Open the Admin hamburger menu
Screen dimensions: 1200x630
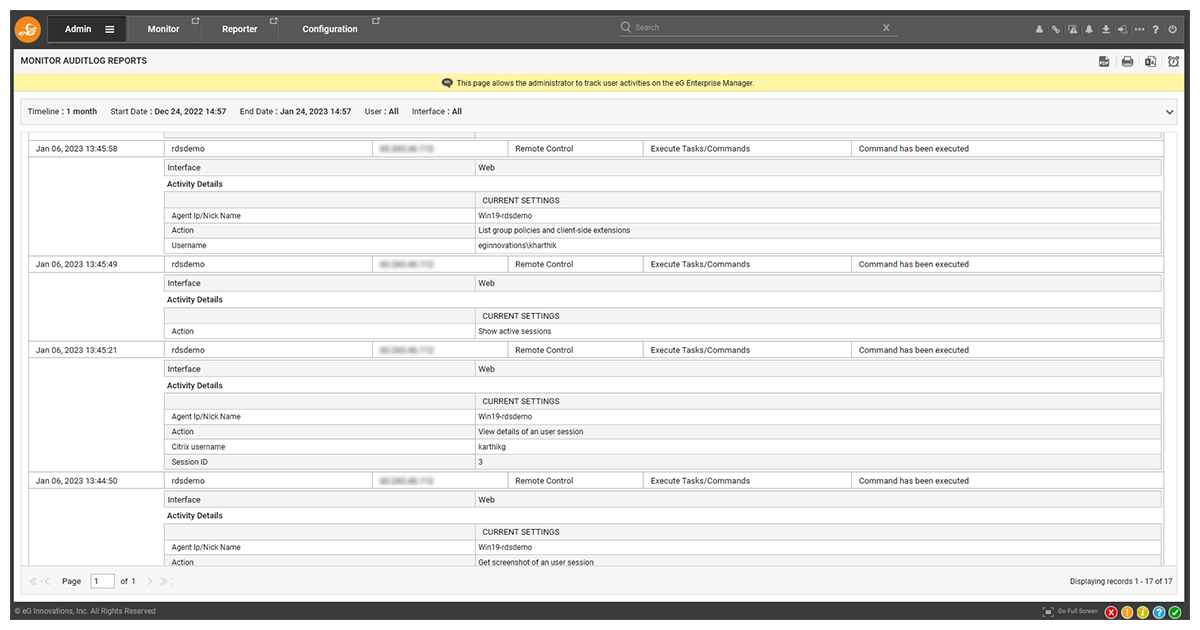pyautogui.click(x=110, y=29)
